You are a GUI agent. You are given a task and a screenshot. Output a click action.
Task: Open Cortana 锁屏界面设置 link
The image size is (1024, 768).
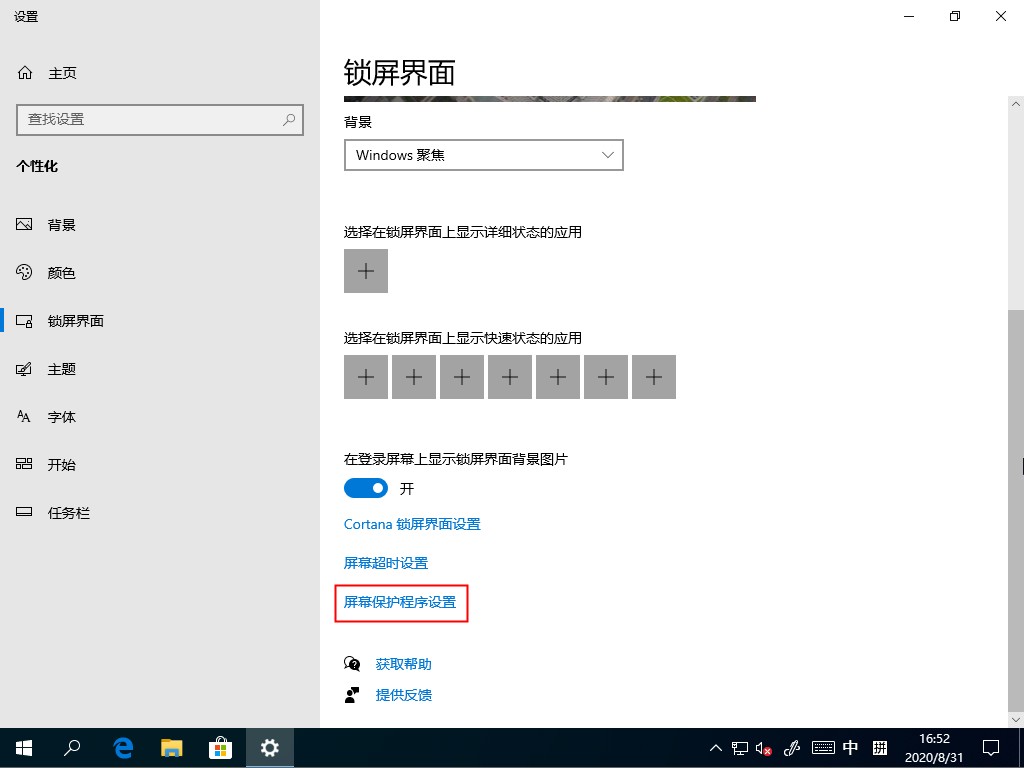click(412, 524)
